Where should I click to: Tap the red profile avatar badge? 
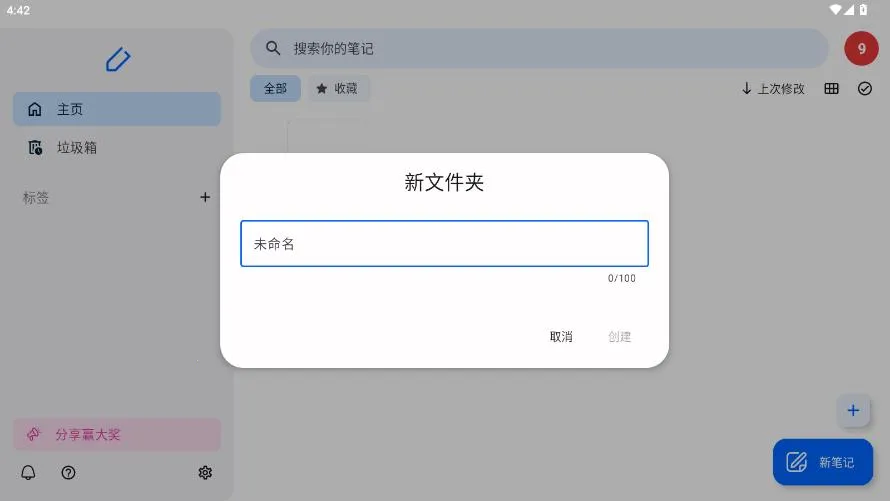coord(861,48)
